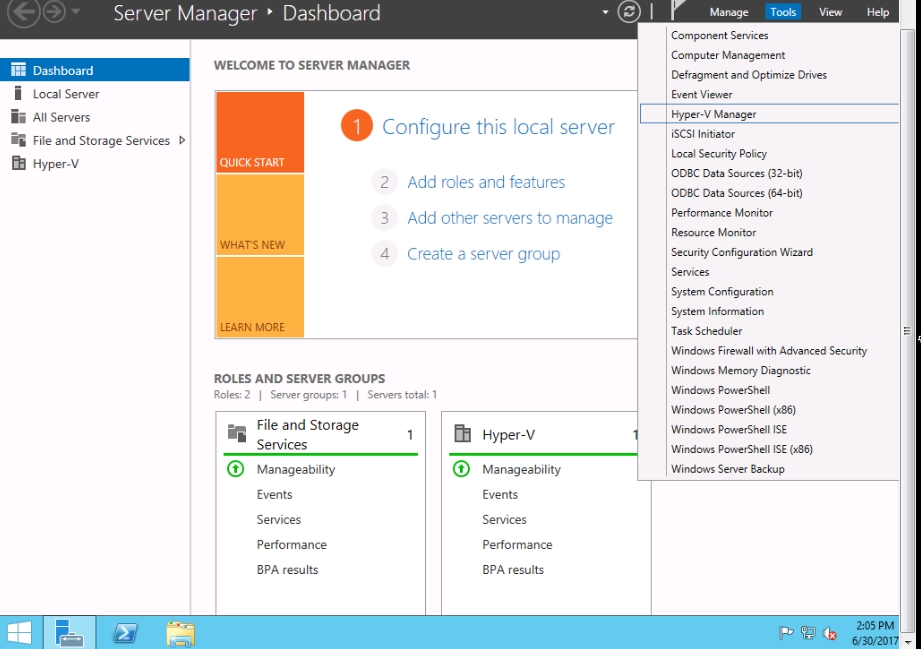Viewport: 921px width, 649px height.
Task: Open the Manage menu
Action: (728, 12)
